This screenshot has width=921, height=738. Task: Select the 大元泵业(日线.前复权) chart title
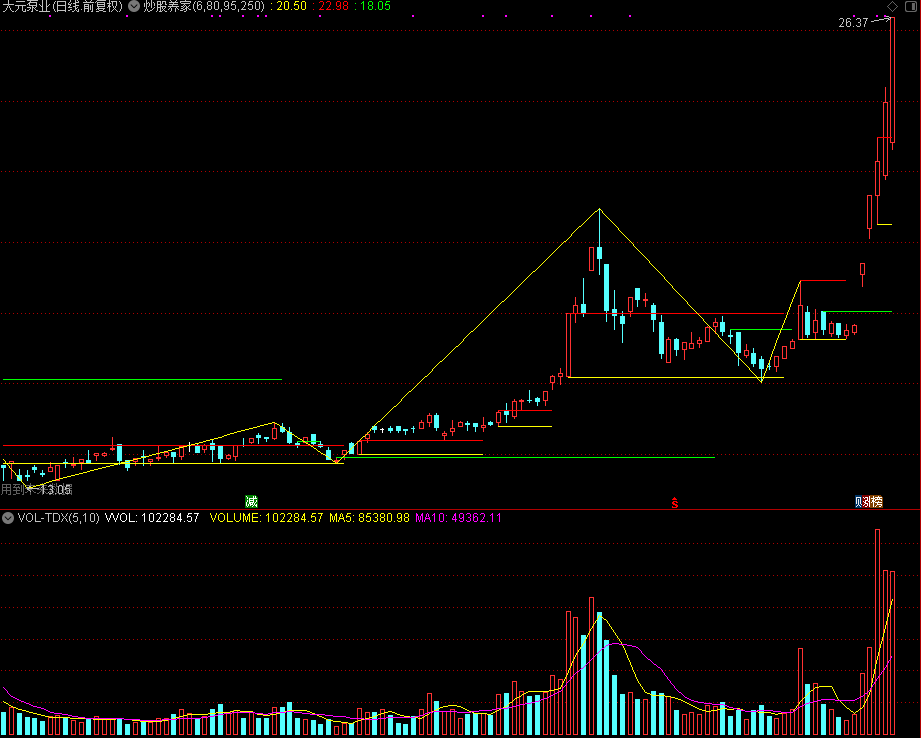coord(62,6)
